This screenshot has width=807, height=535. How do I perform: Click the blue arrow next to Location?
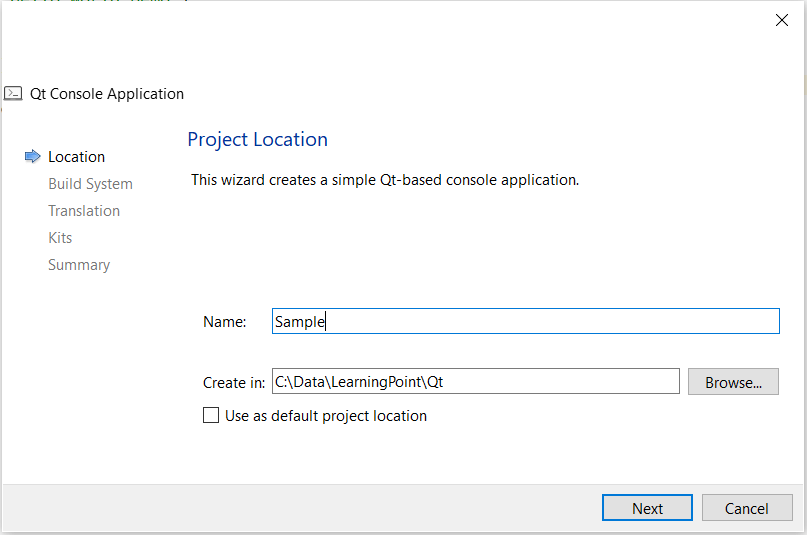coord(33,156)
